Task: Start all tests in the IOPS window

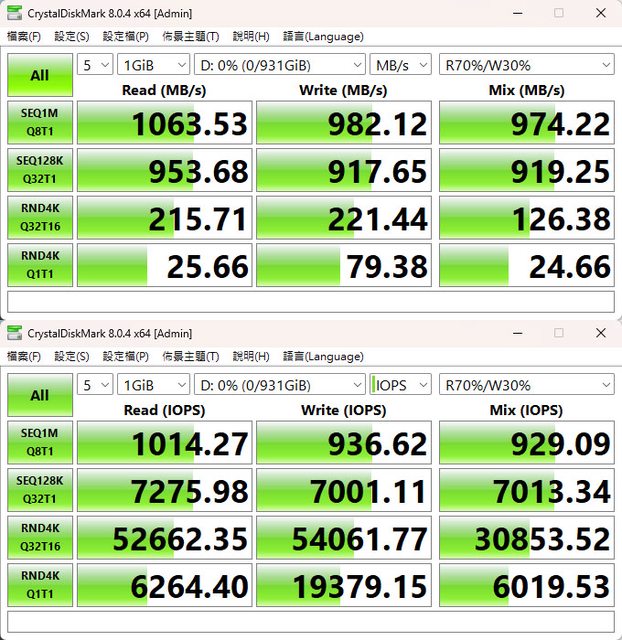Action: 39,395
